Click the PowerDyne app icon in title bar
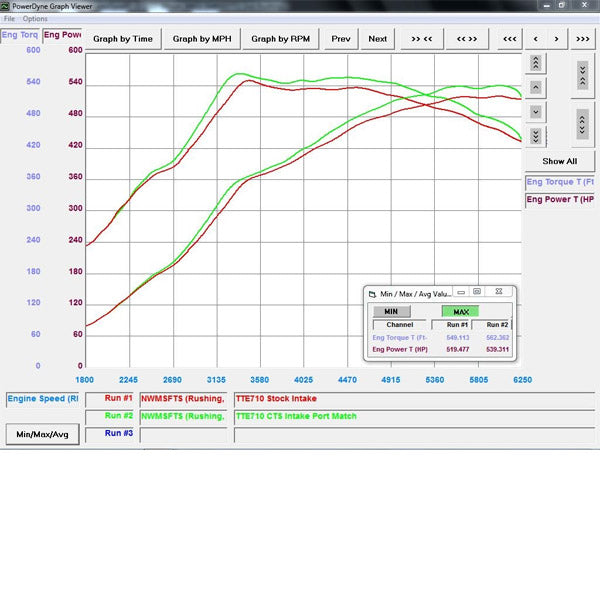This screenshot has height=600, width=600. (x=5, y=6)
